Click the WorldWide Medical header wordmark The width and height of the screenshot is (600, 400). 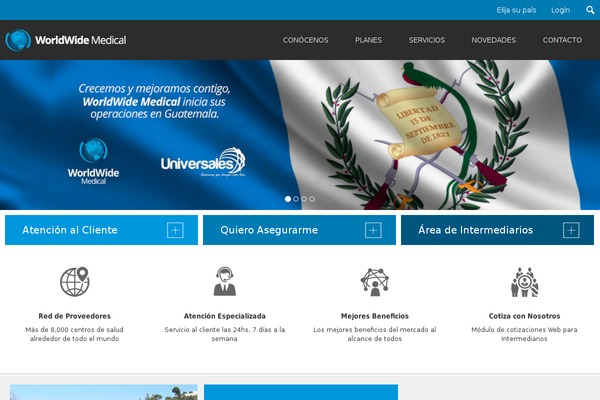[81, 40]
